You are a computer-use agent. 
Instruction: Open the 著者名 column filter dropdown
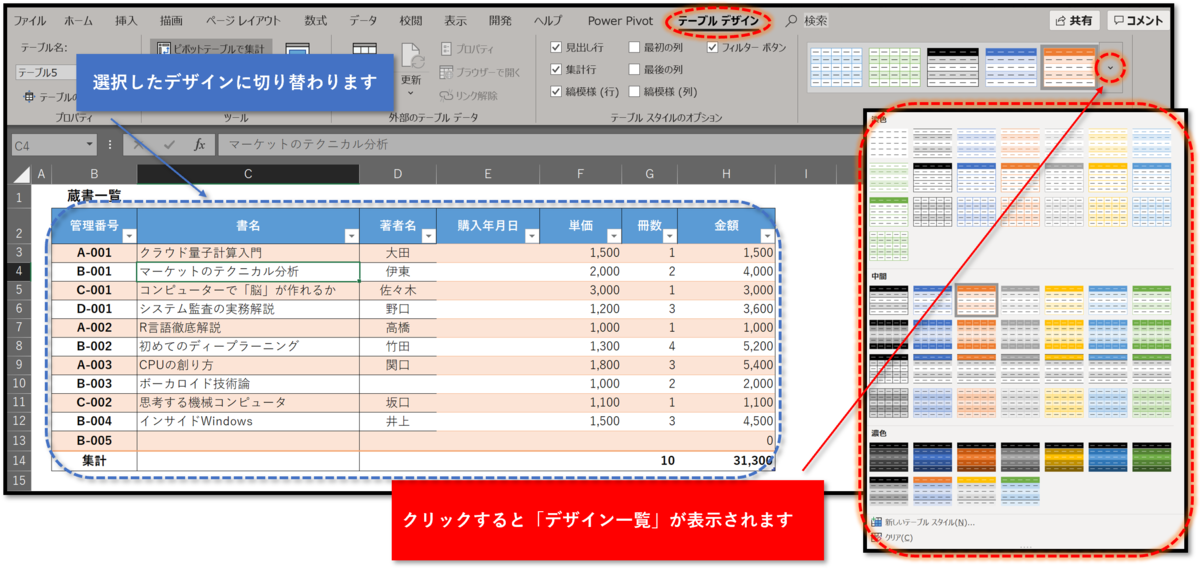click(428, 236)
